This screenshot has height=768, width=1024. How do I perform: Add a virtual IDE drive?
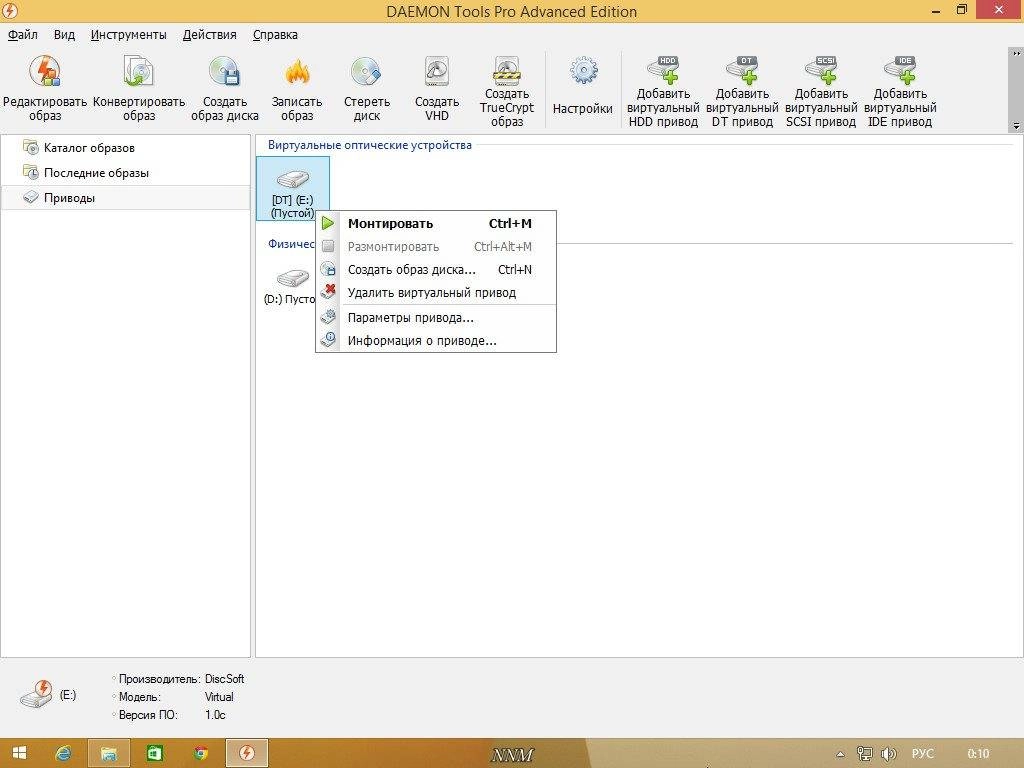click(900, 91)
